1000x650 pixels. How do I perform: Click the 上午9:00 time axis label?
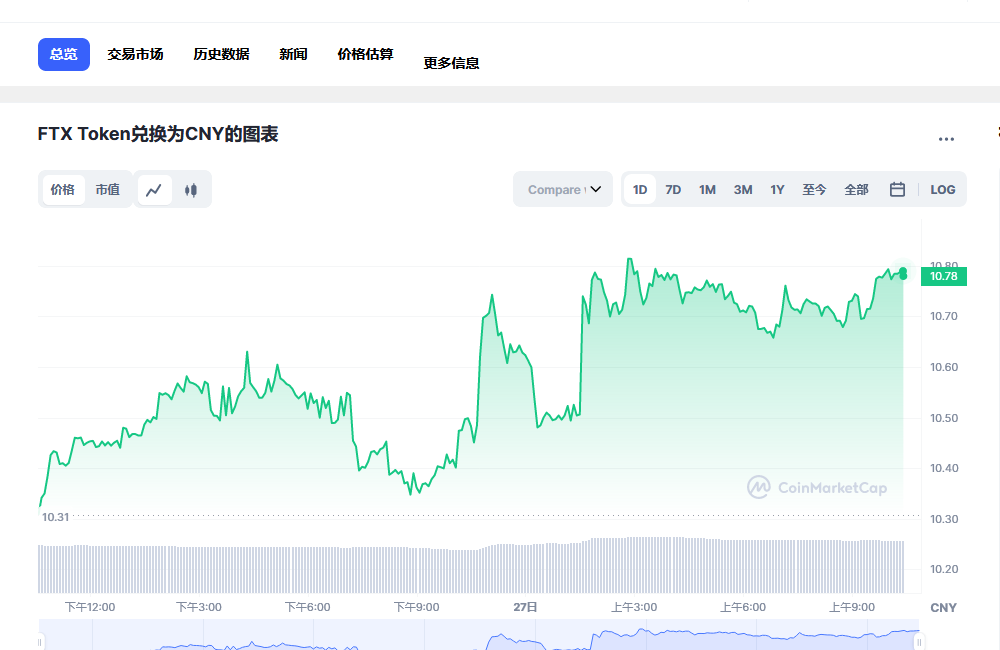[852, 607]
